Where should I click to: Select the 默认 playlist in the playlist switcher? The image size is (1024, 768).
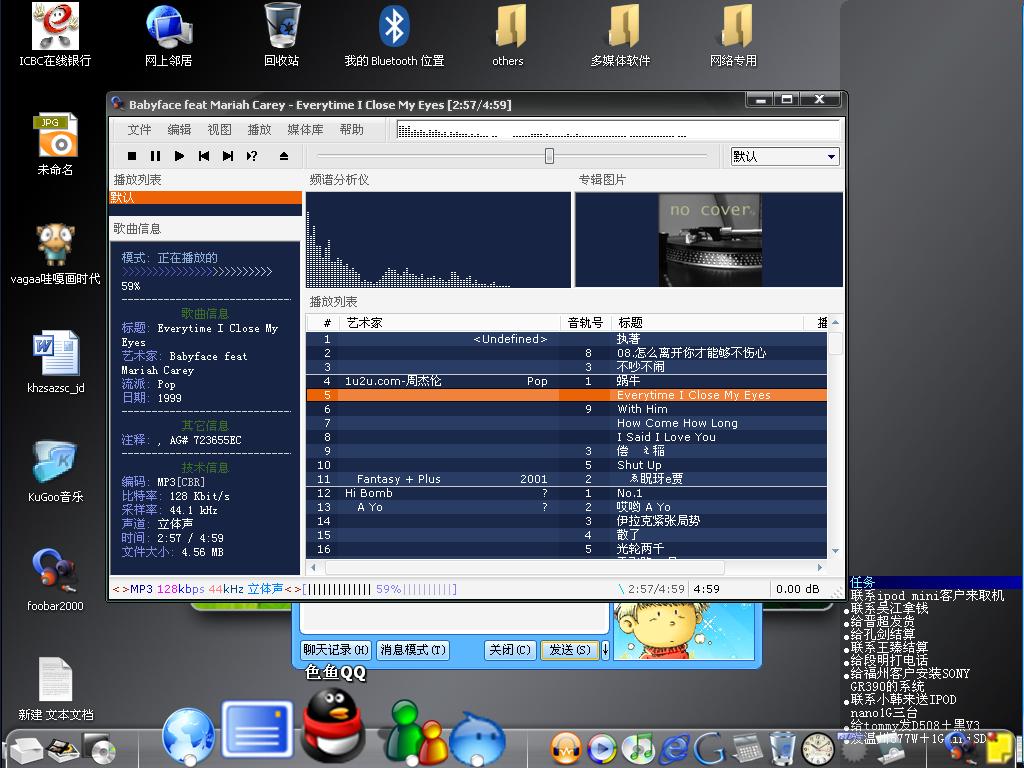click(205, 197)
